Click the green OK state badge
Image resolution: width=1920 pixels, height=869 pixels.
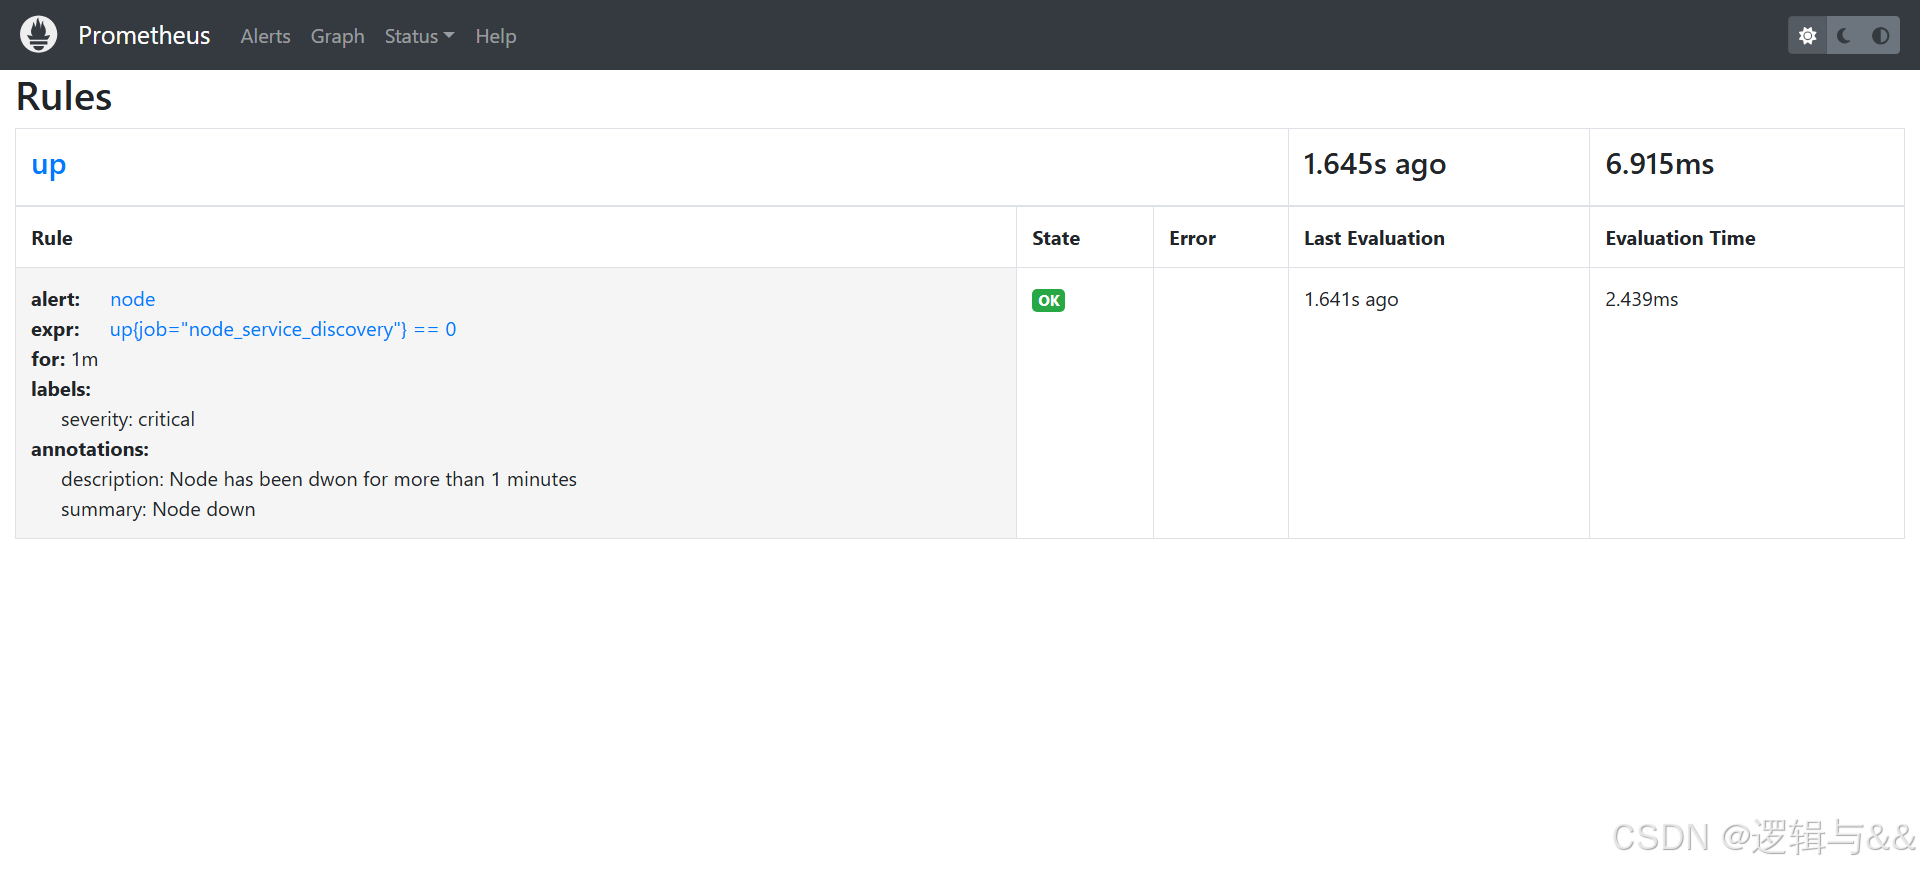[1048, 300]
